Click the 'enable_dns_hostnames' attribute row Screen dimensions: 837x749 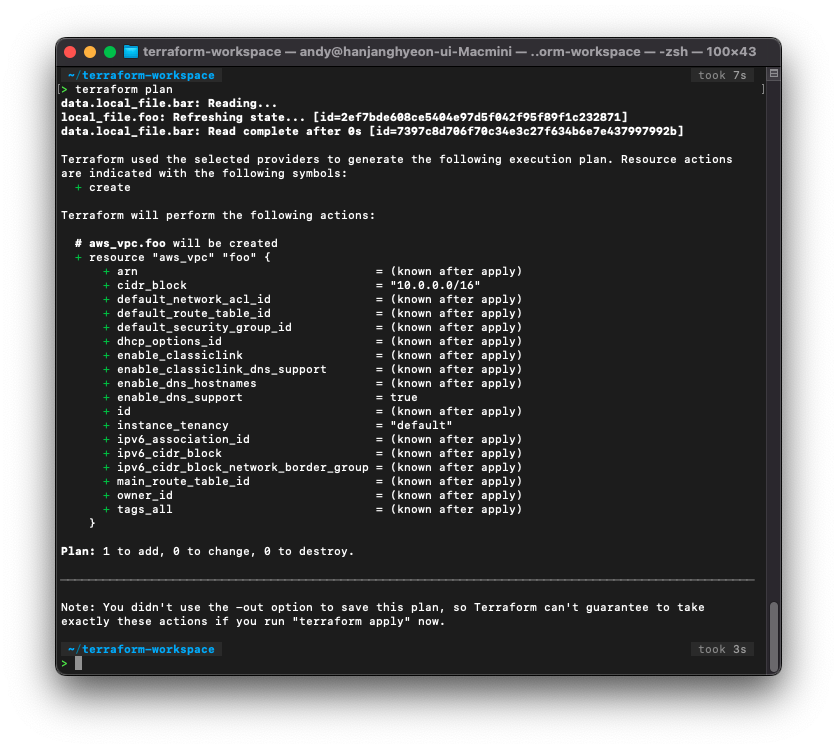pos(312,383)
